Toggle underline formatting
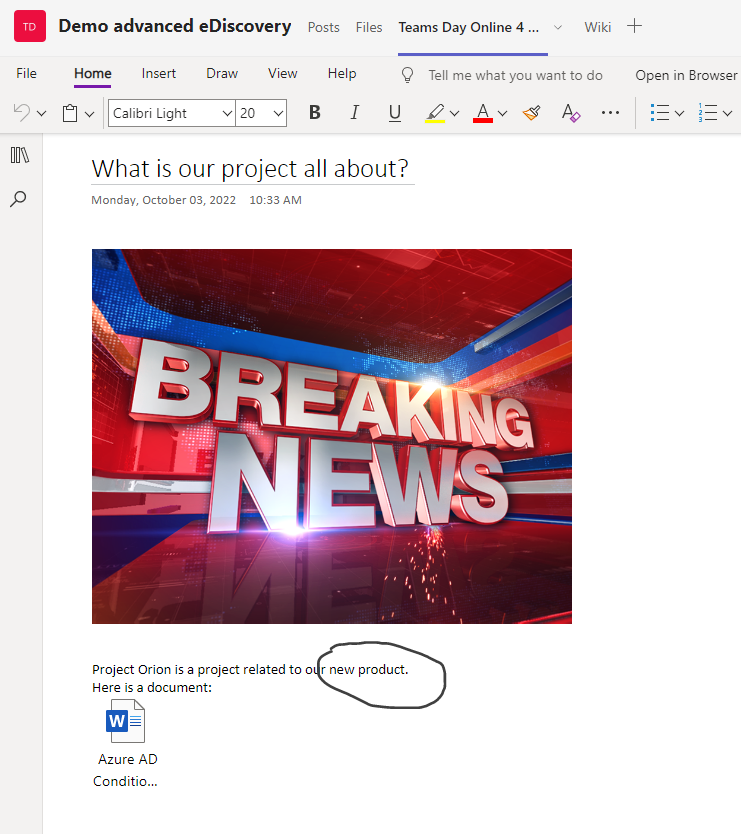The width and height of the screenshot is (741, 834). (x=395, y=113)
